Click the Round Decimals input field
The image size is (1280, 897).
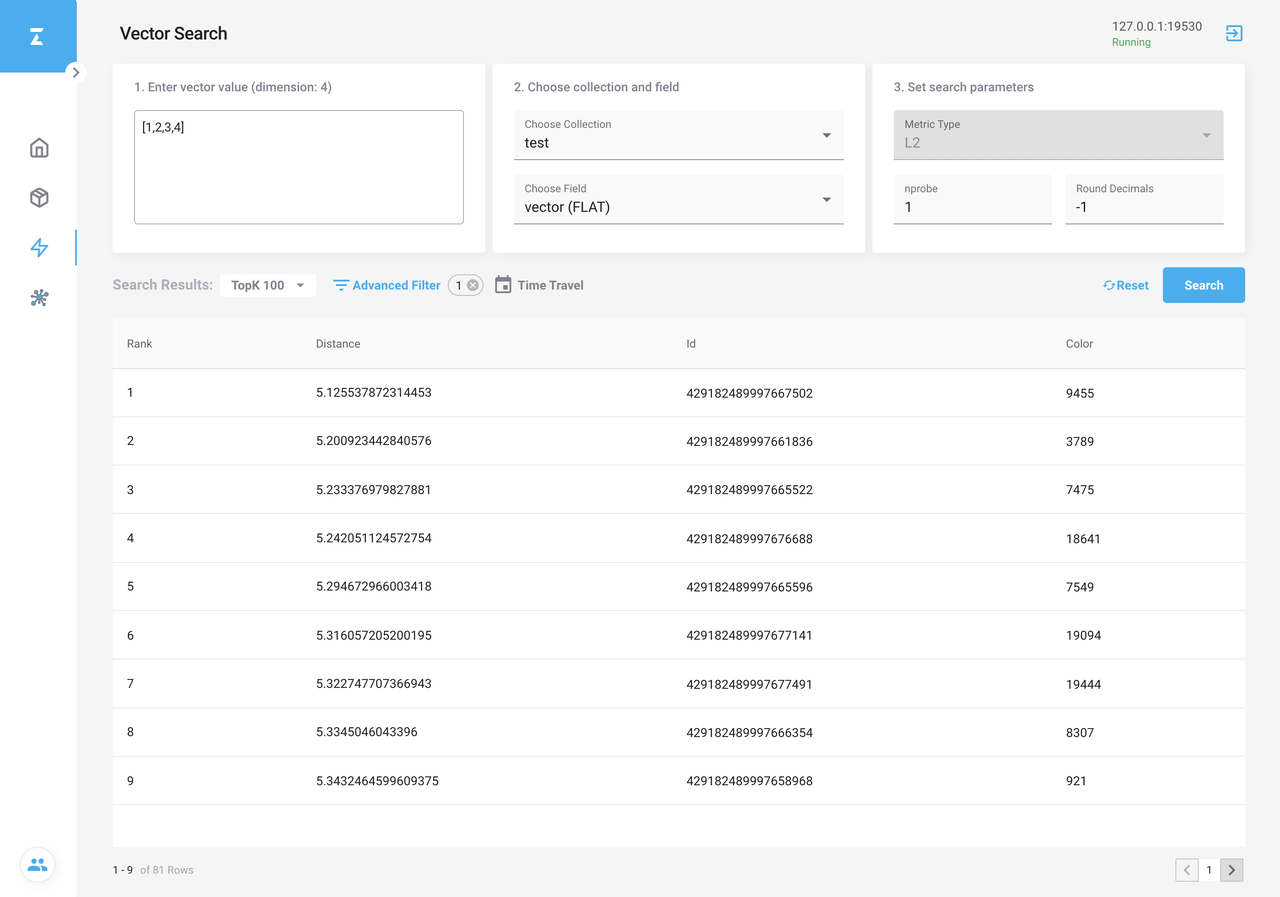(1144, 207)
